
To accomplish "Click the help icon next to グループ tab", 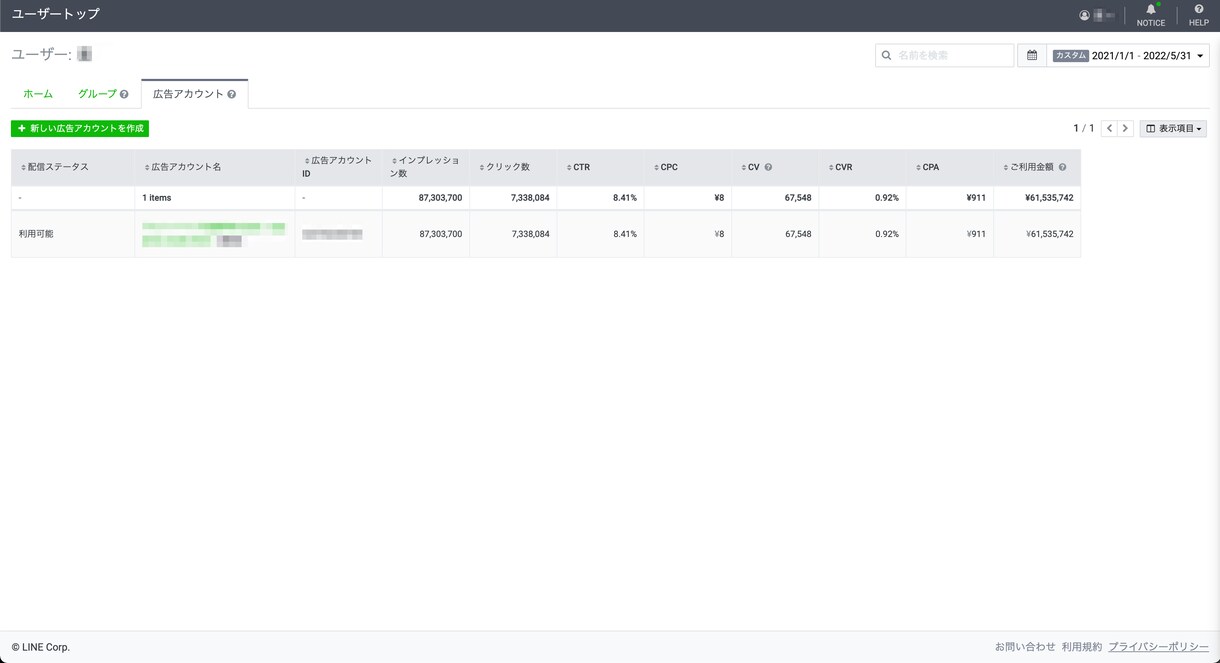I will 124,94.
